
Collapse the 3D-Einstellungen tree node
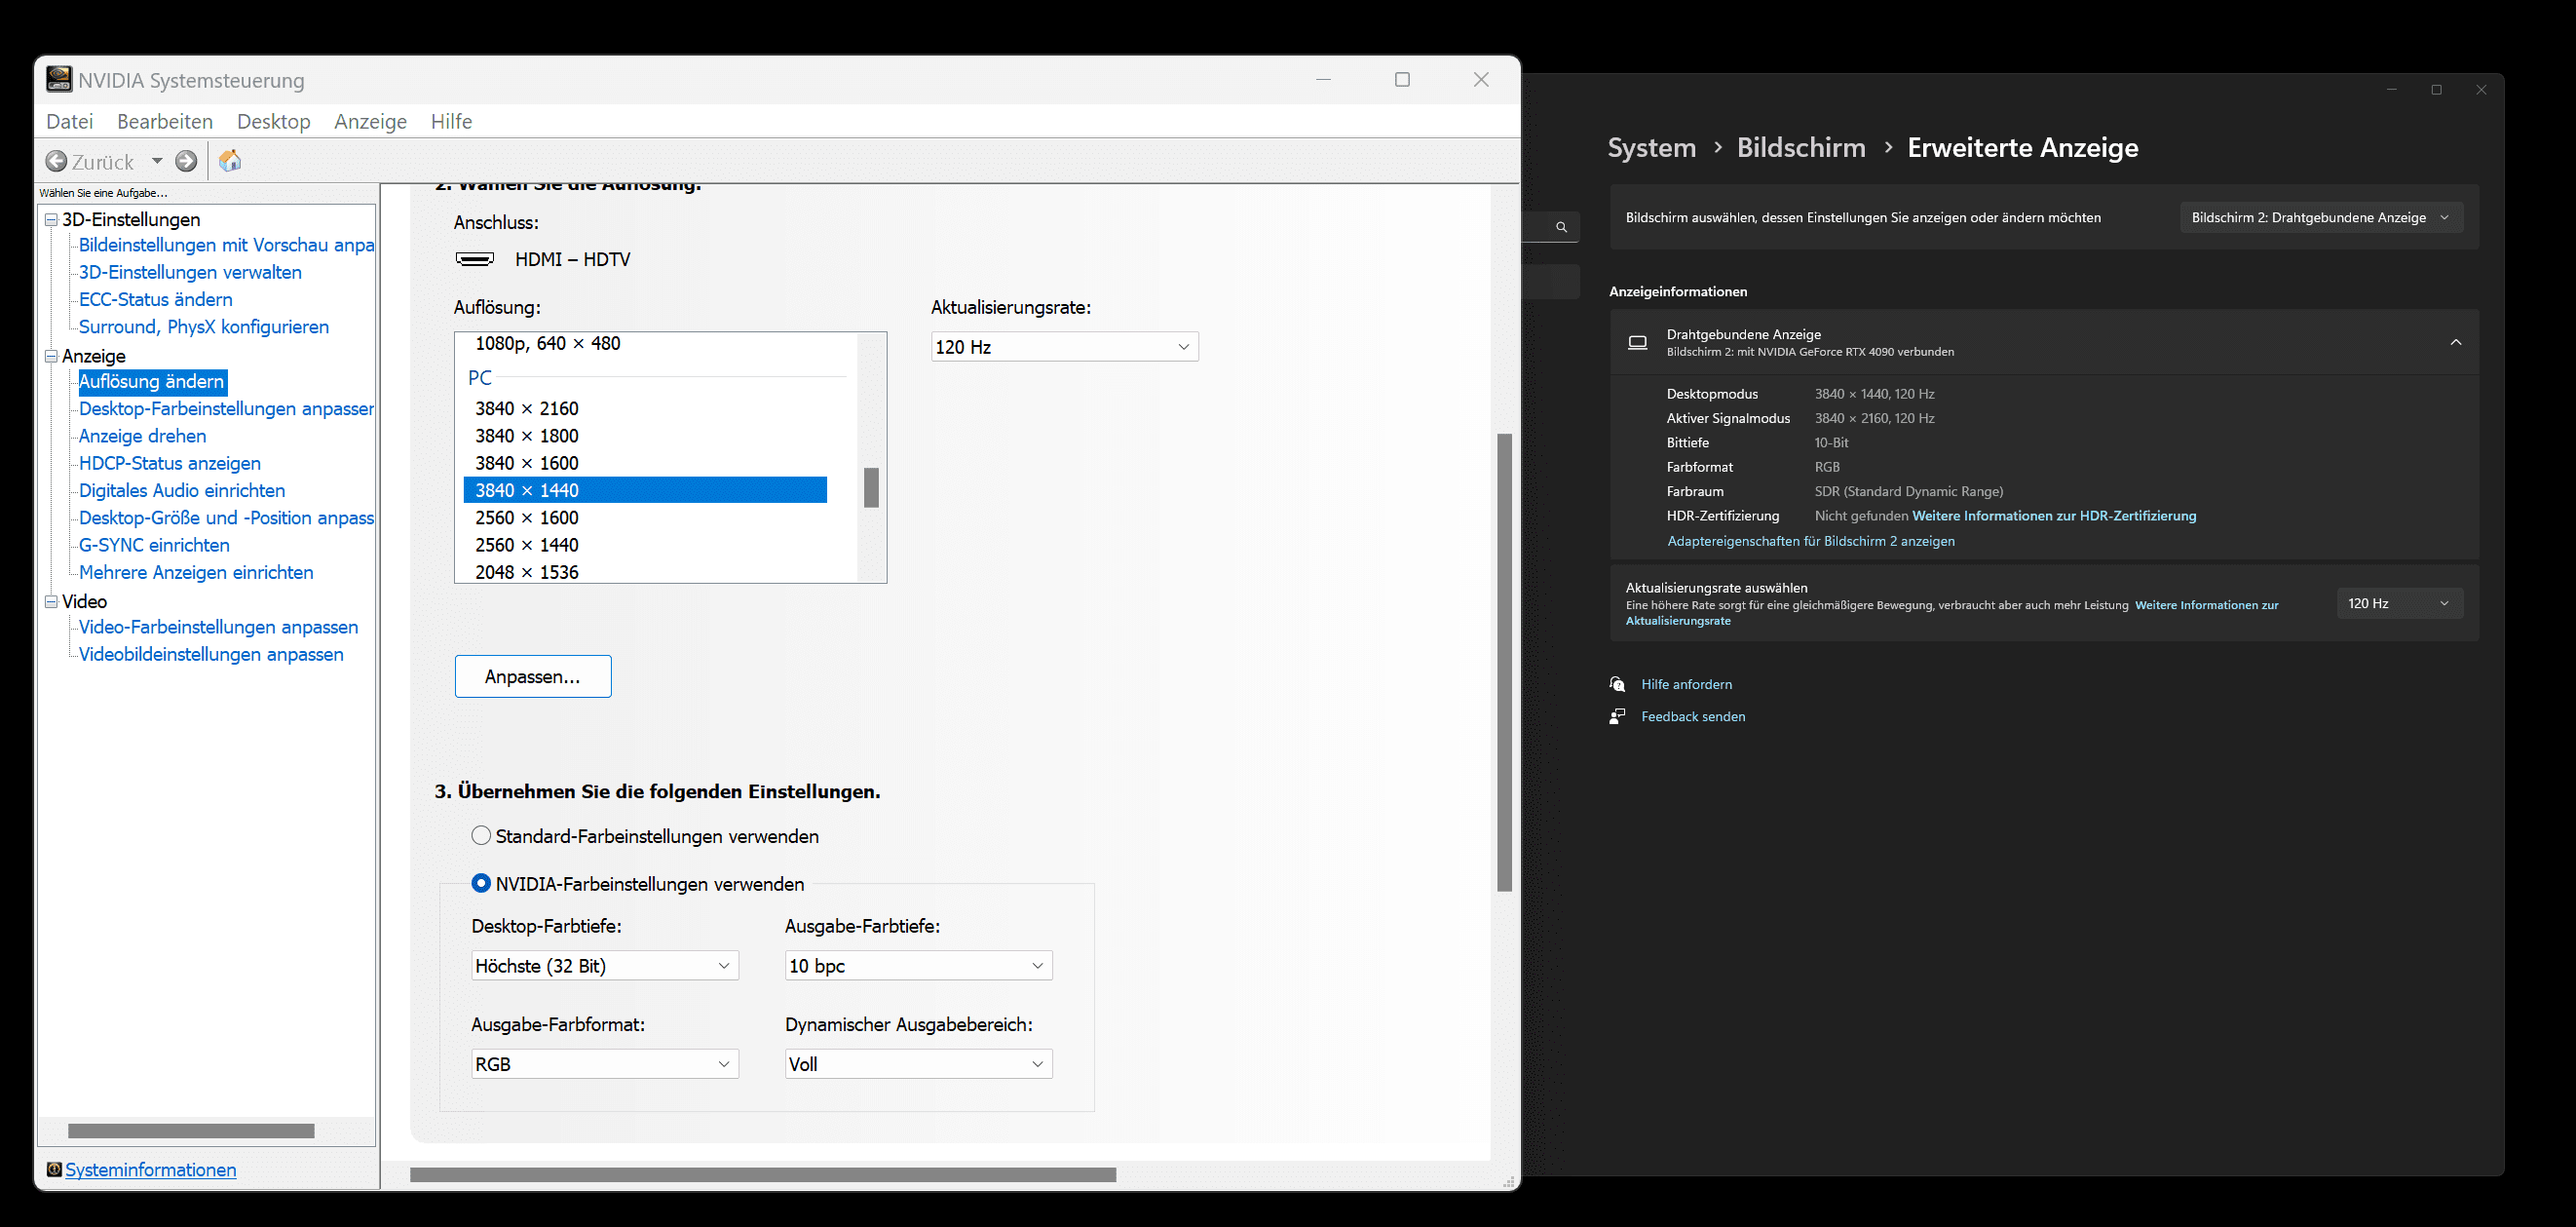click(51, 219)
